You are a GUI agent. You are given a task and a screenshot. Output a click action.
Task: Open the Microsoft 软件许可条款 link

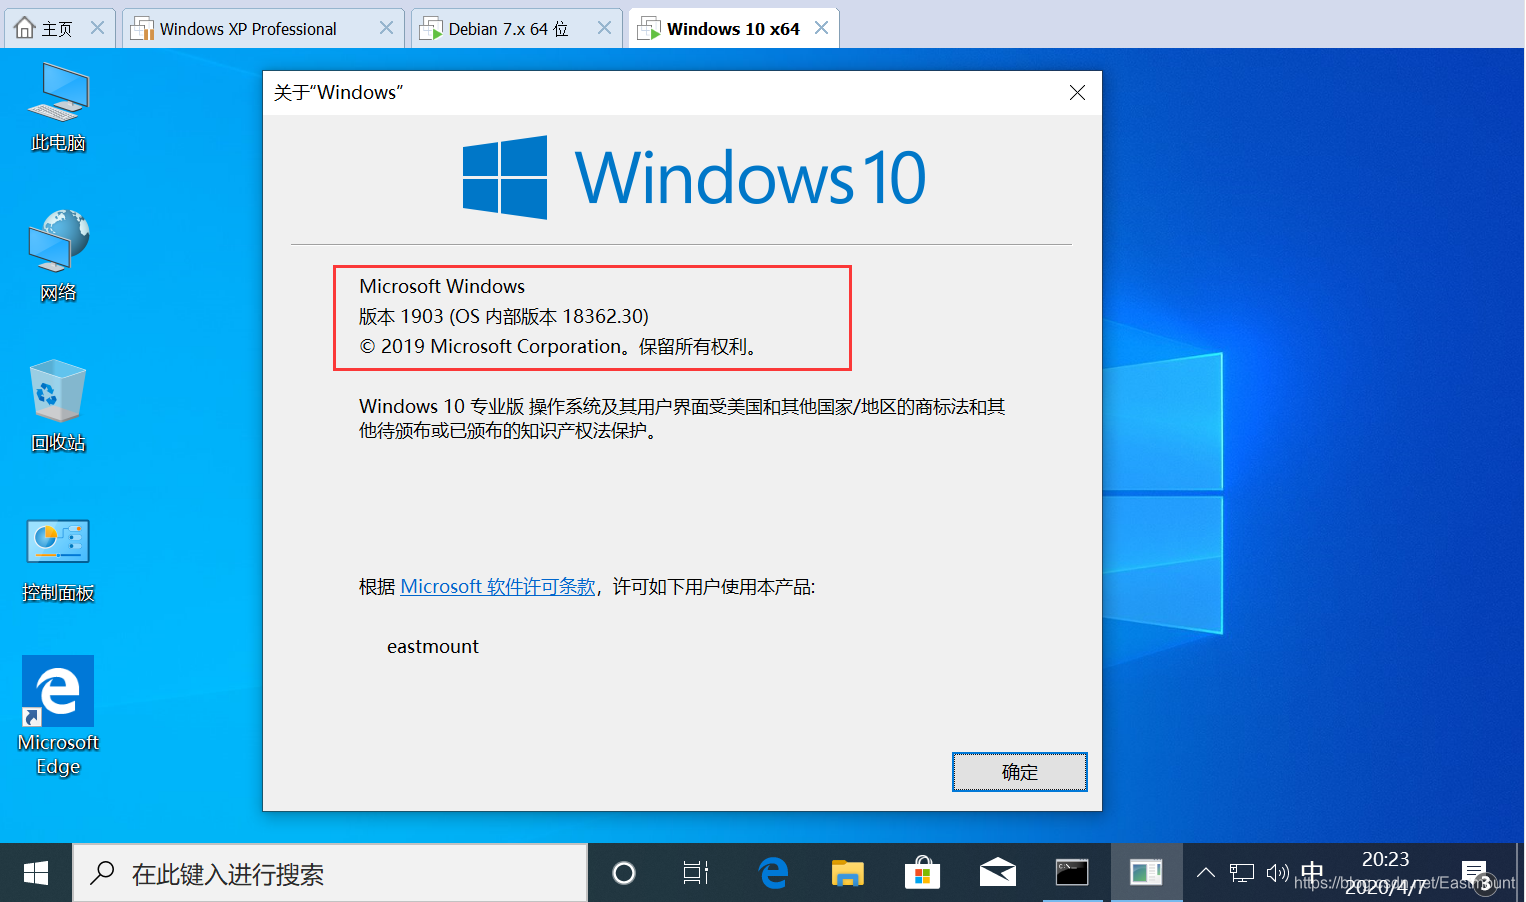coord(498,587)
